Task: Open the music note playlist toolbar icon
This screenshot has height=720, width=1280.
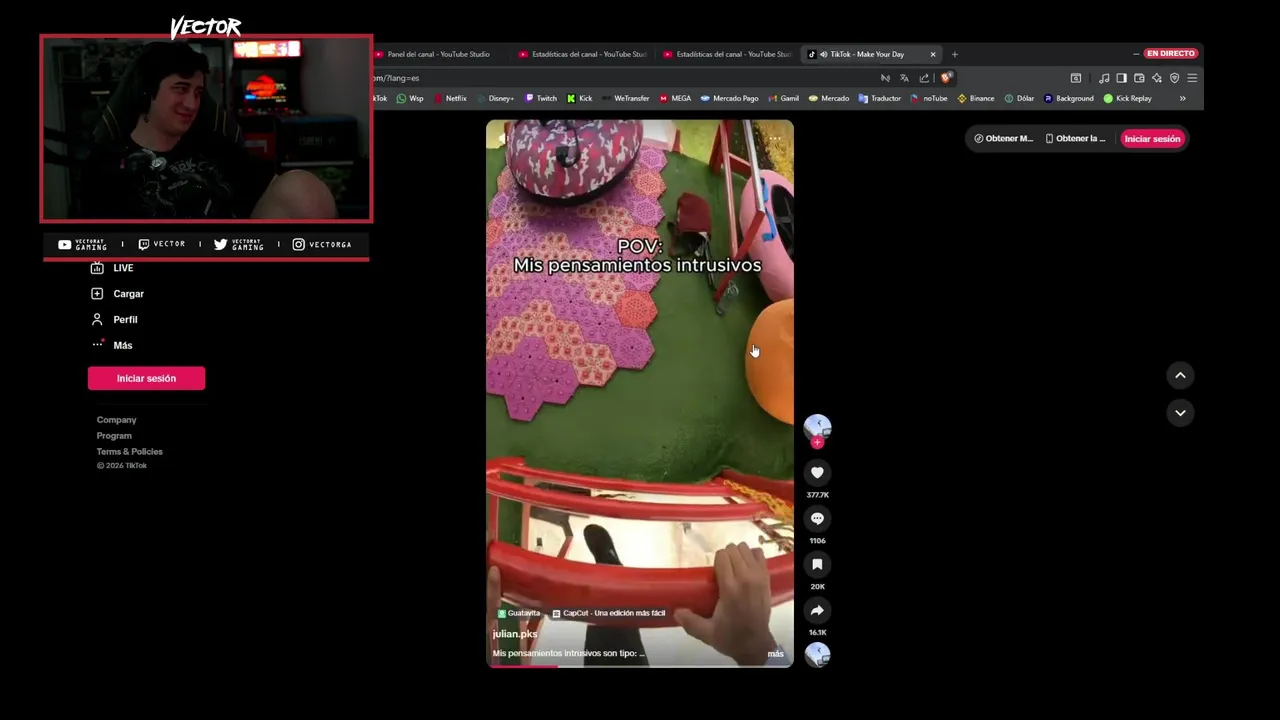Action: coord(1104,78)
